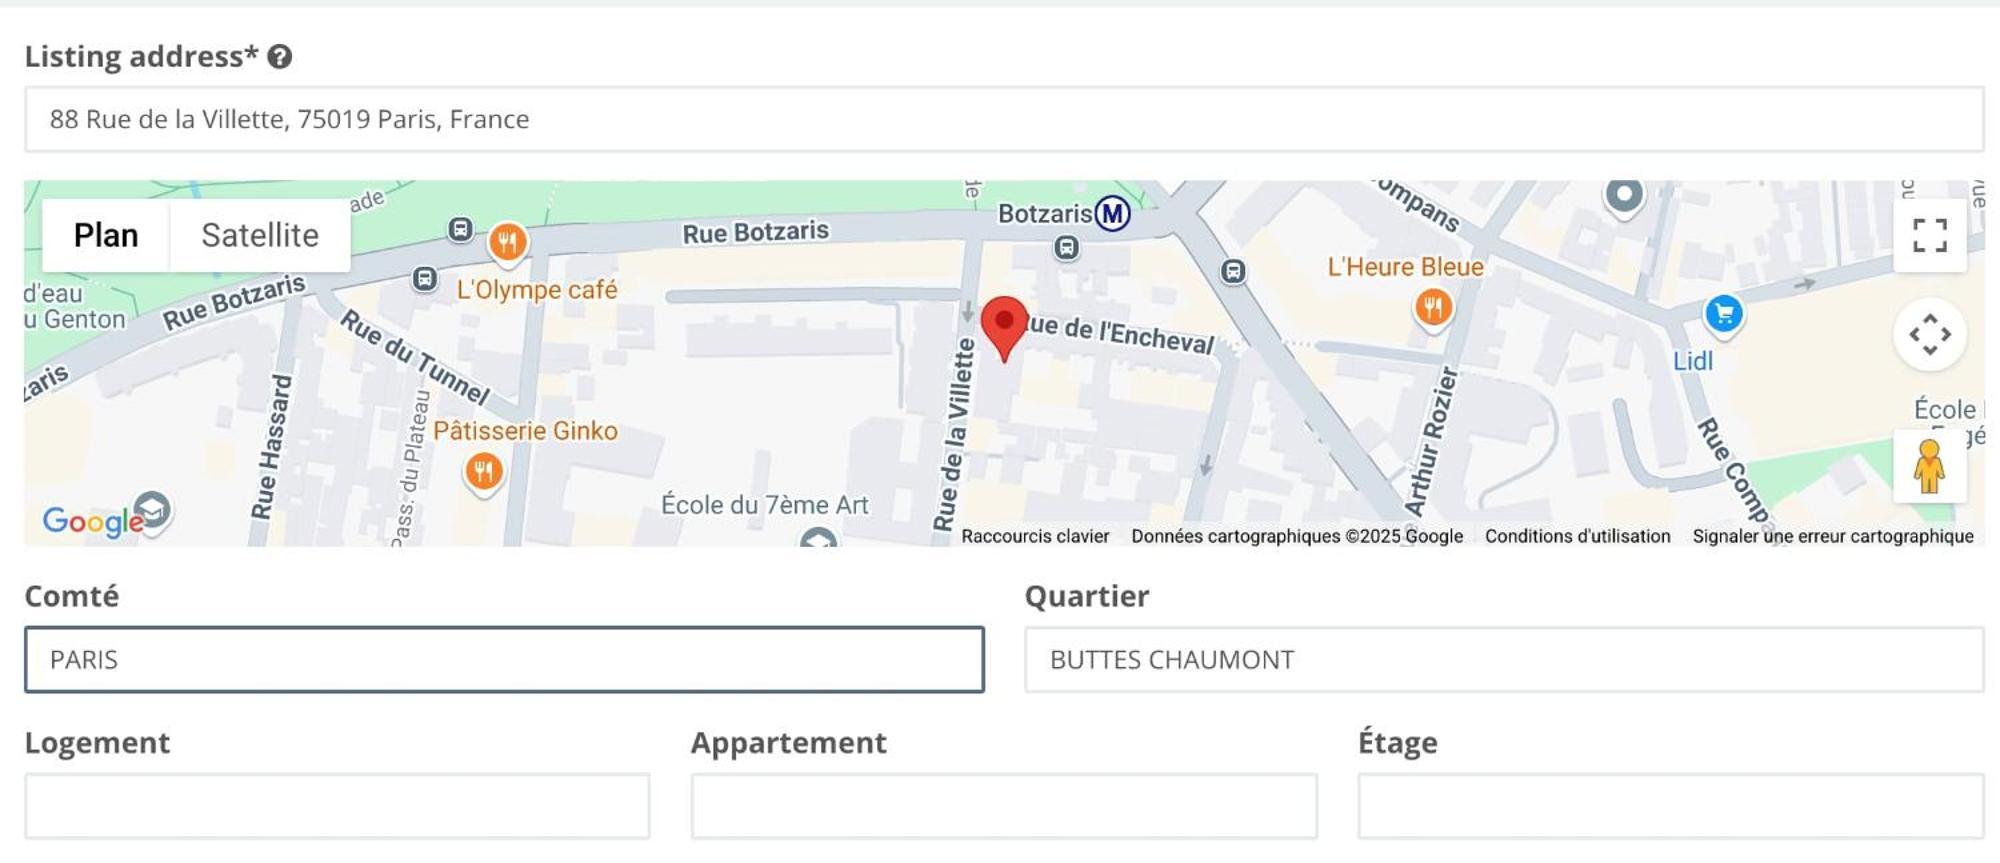Click the help icon beside Listing address
This screenshot has height=863, width=2000.
point(280,57)
